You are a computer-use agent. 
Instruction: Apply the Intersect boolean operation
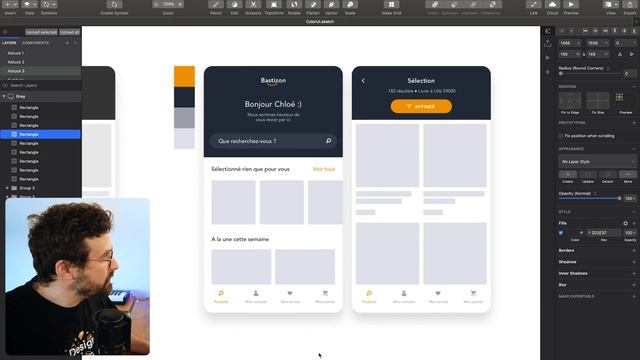pos(473,5)
